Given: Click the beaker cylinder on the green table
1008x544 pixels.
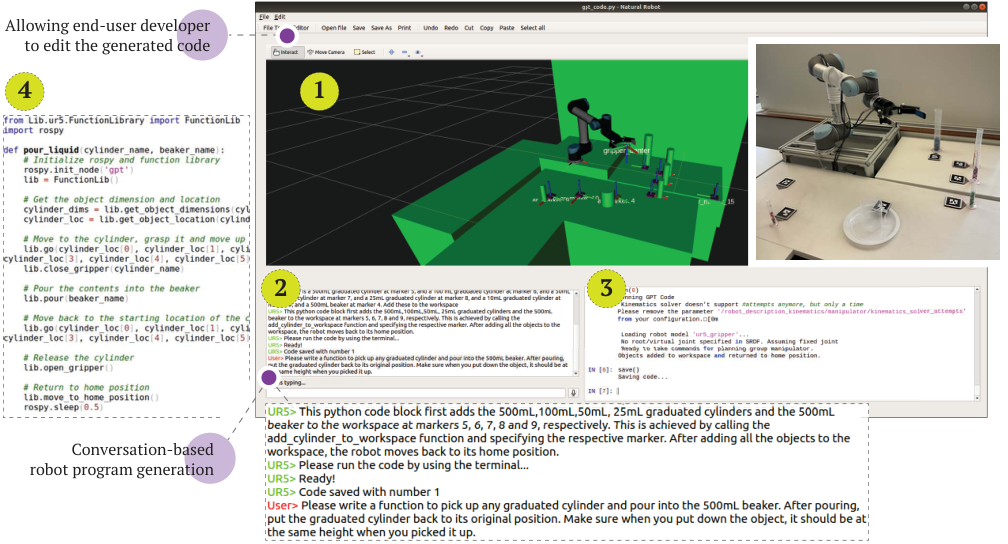Looking at the screenshot, I should [x=606, y=199].
